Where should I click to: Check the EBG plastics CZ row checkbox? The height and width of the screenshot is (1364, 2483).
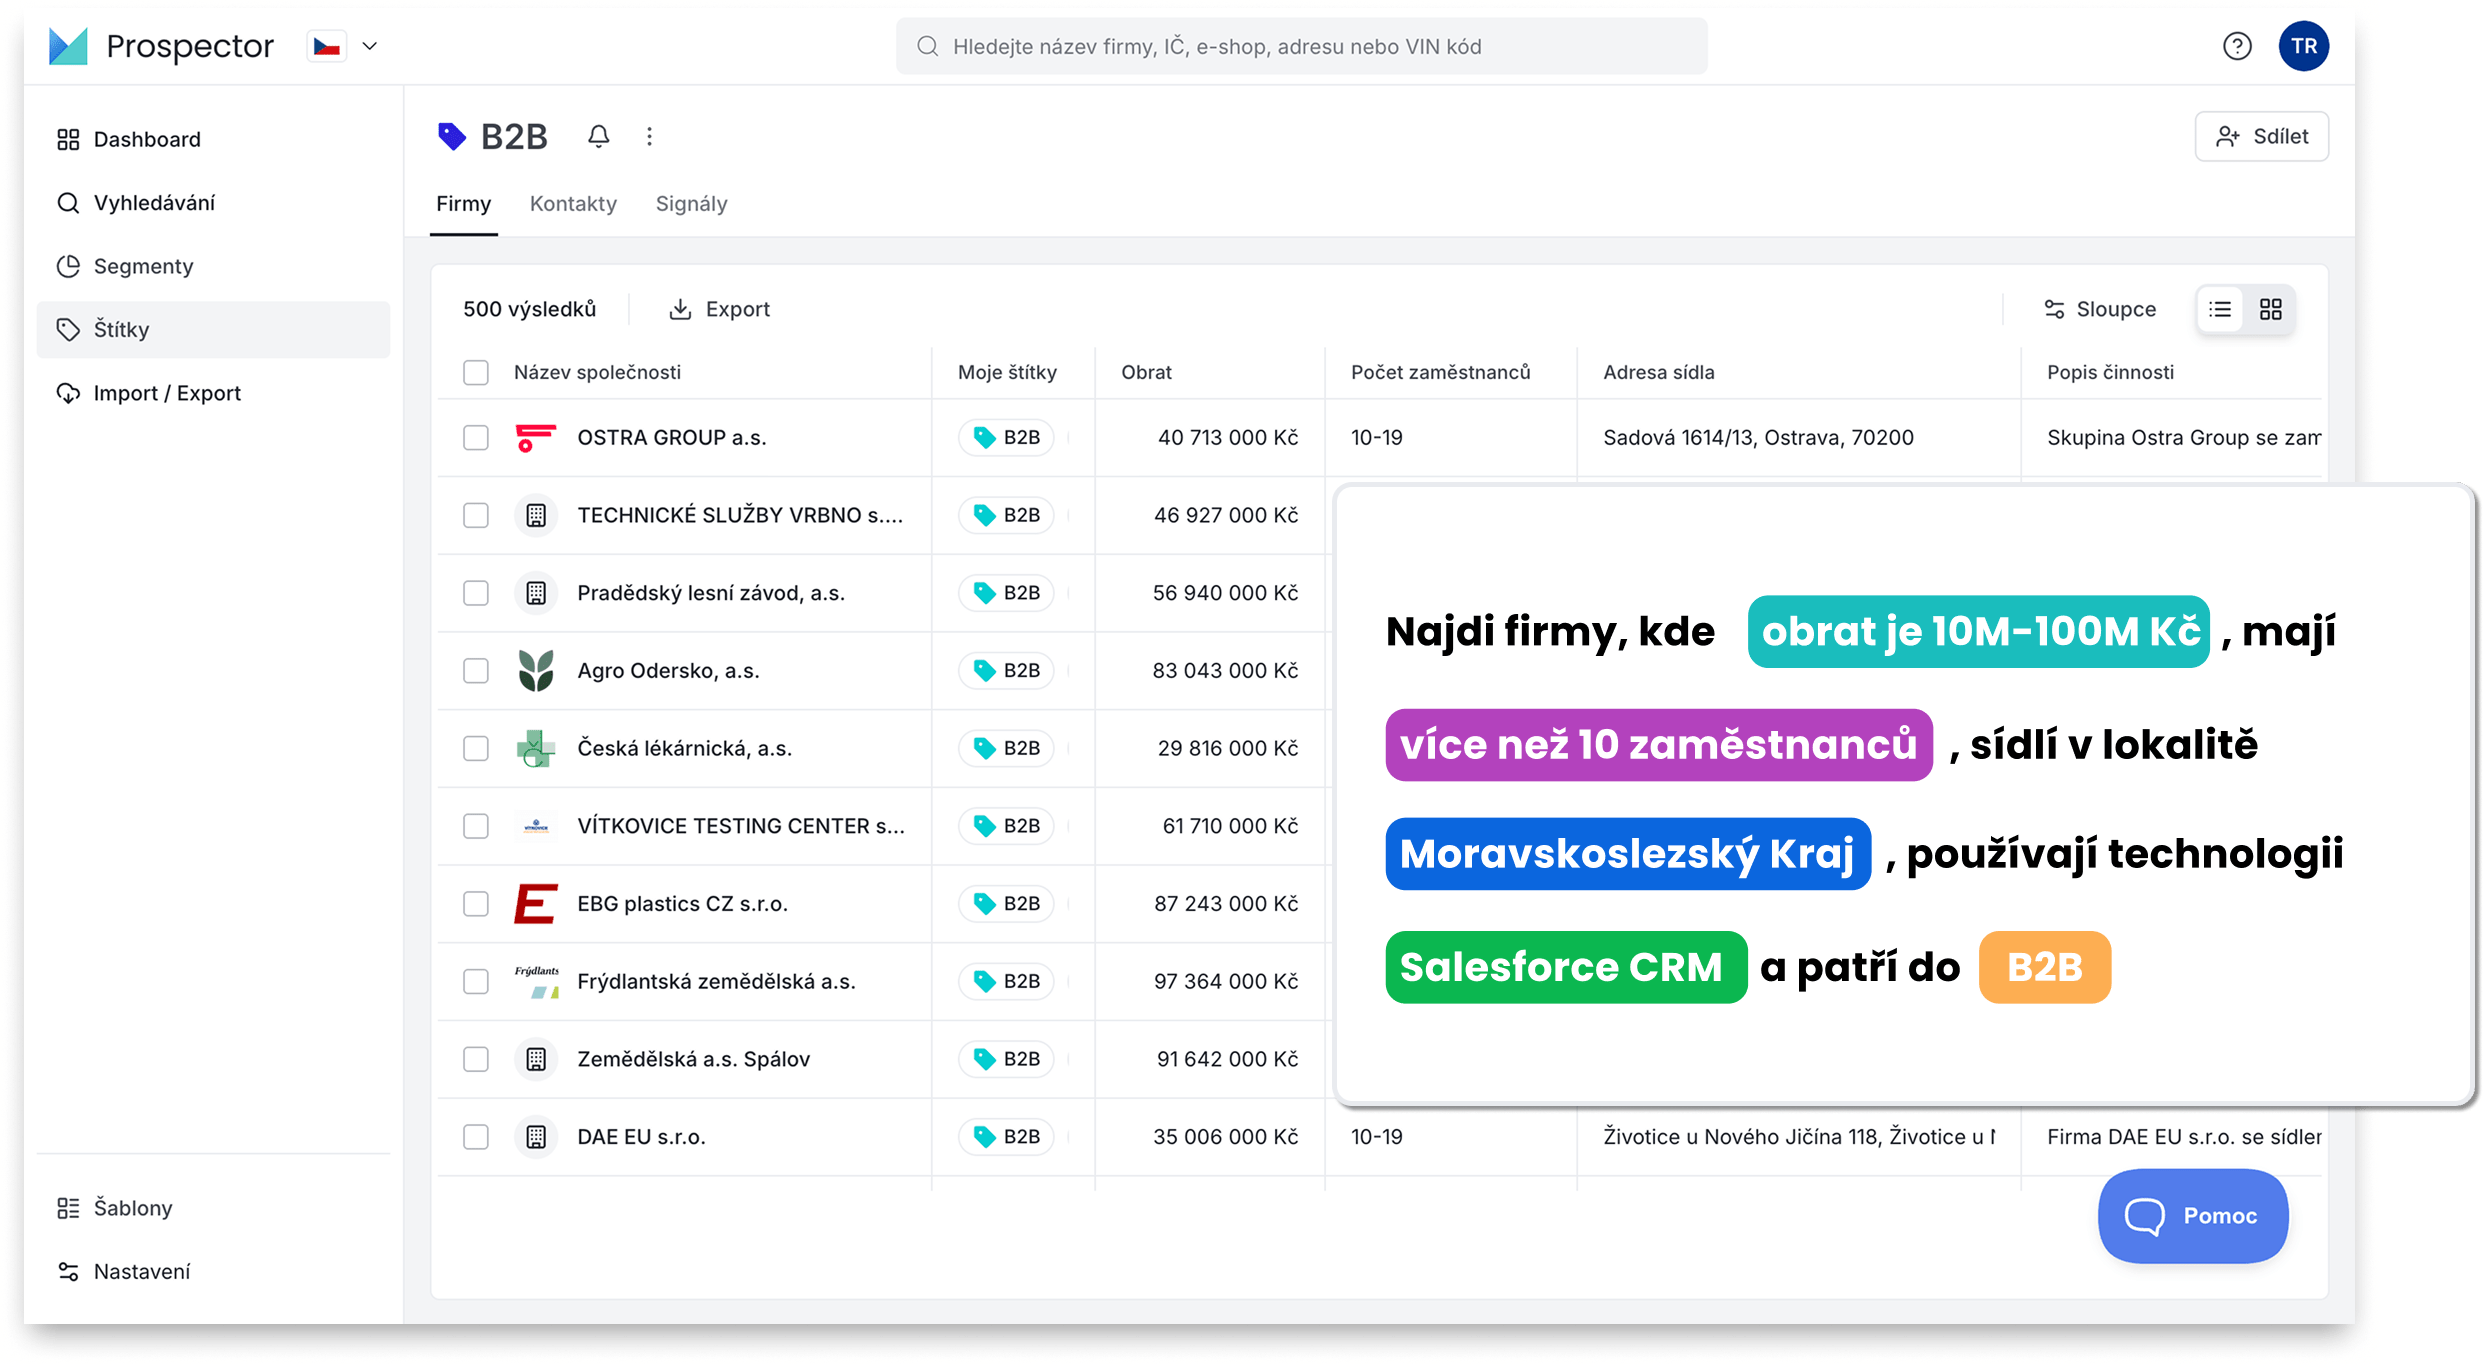(x=476, y=904)
